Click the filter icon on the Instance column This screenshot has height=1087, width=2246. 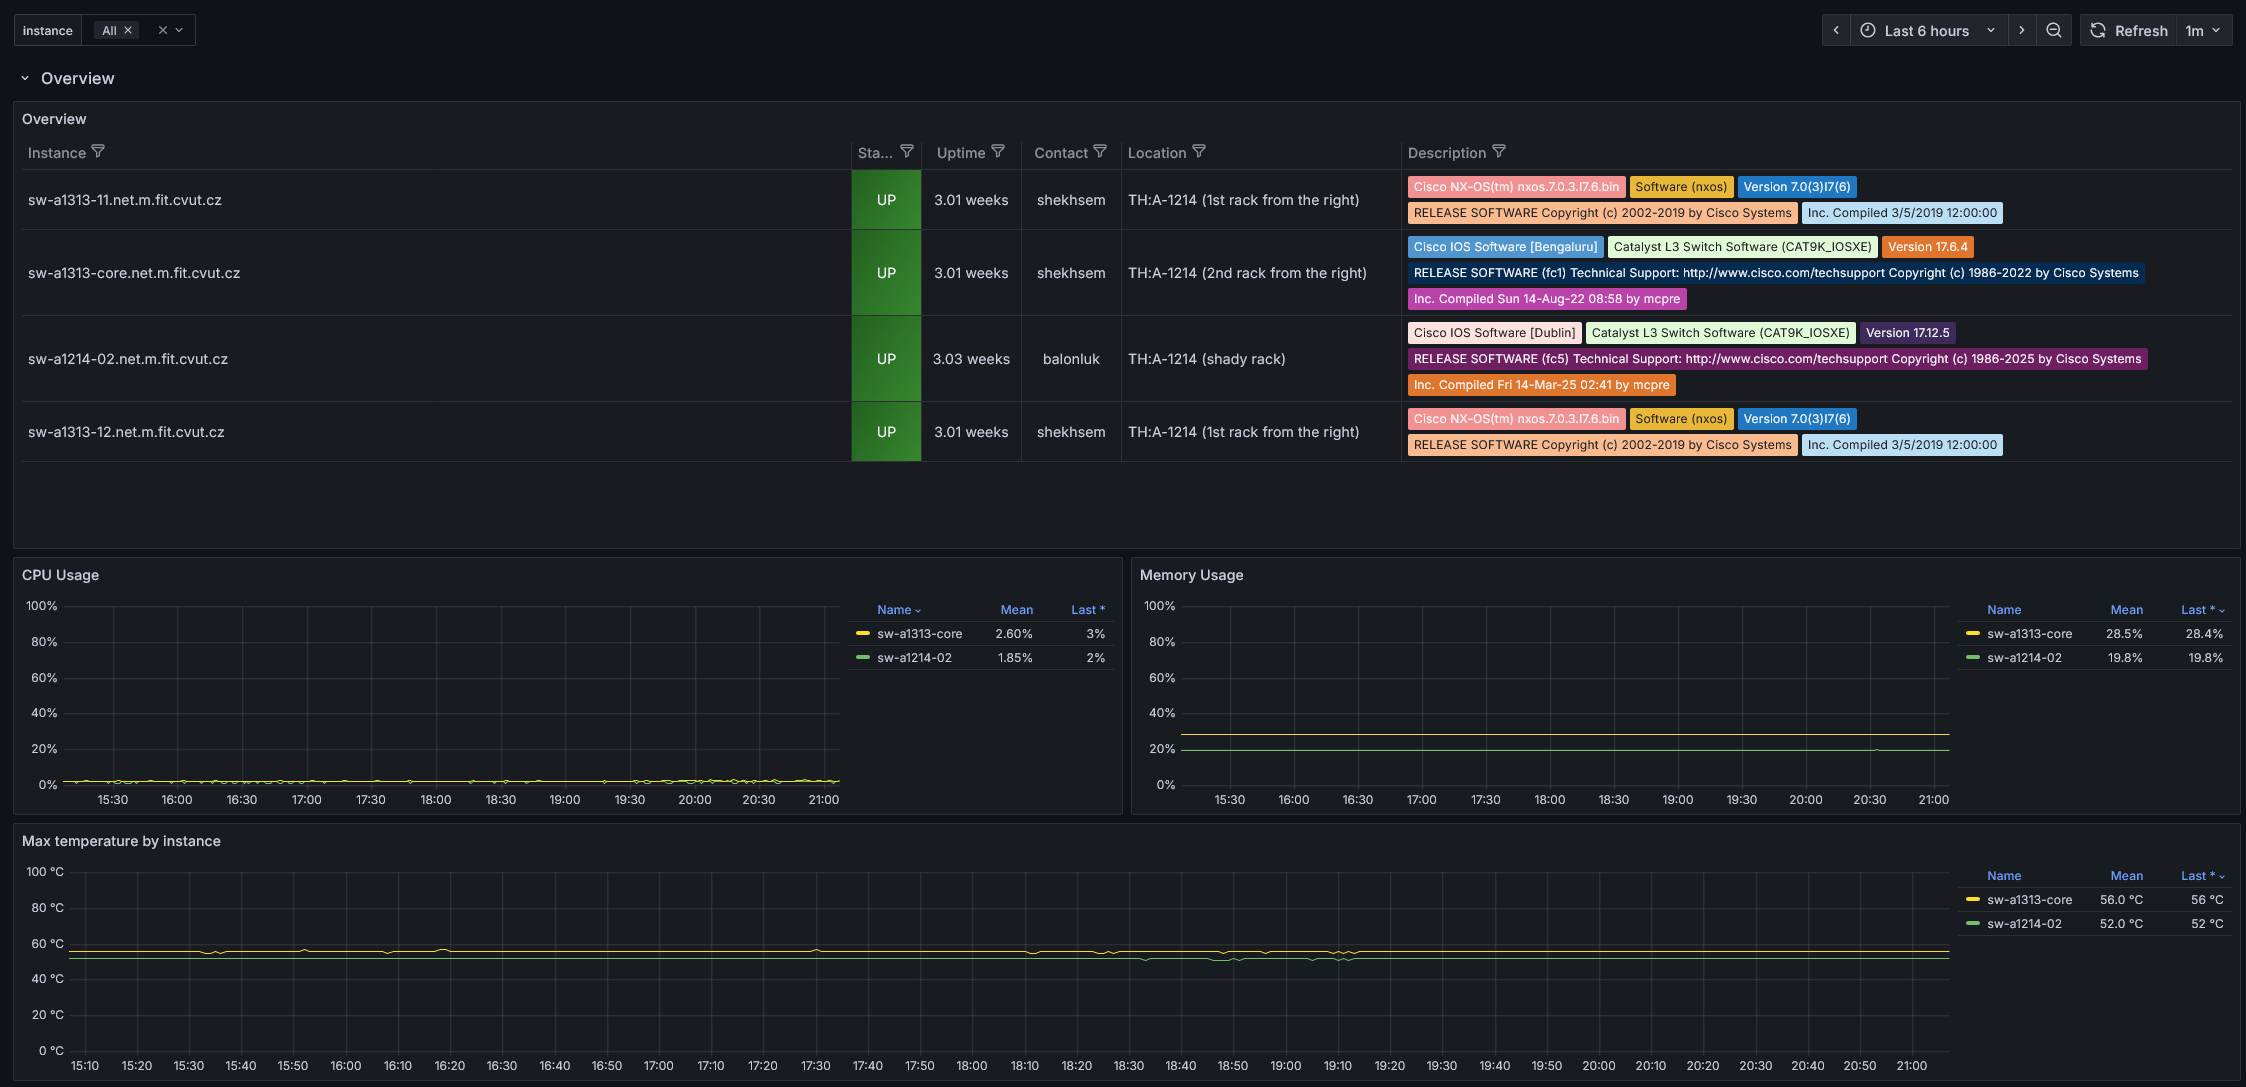(99, 151)
